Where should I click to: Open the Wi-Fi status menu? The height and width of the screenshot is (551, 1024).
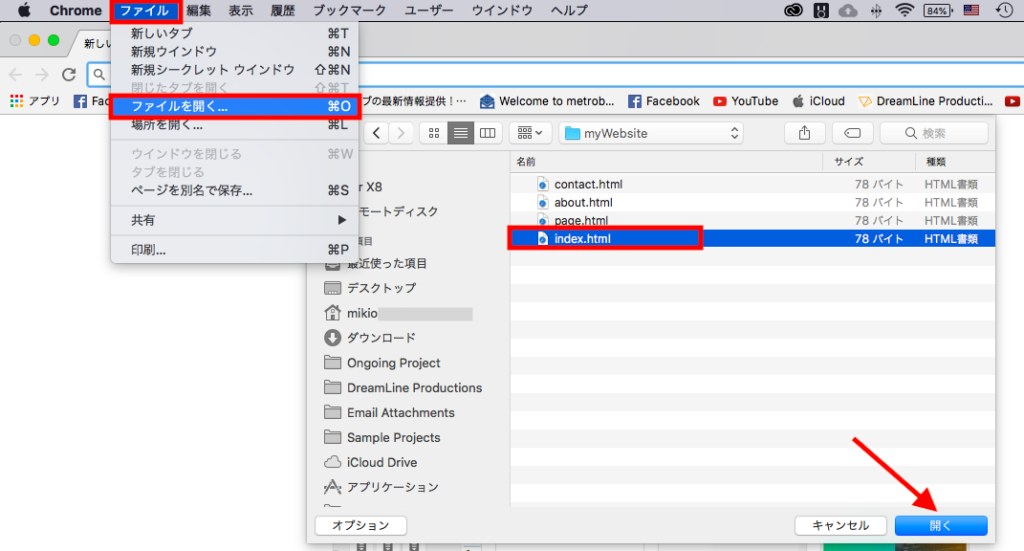(904, 10)
